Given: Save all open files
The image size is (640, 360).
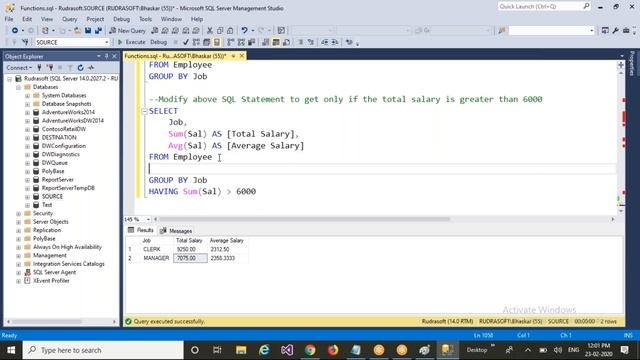Looking at the screenshot, I should point(98,31).
